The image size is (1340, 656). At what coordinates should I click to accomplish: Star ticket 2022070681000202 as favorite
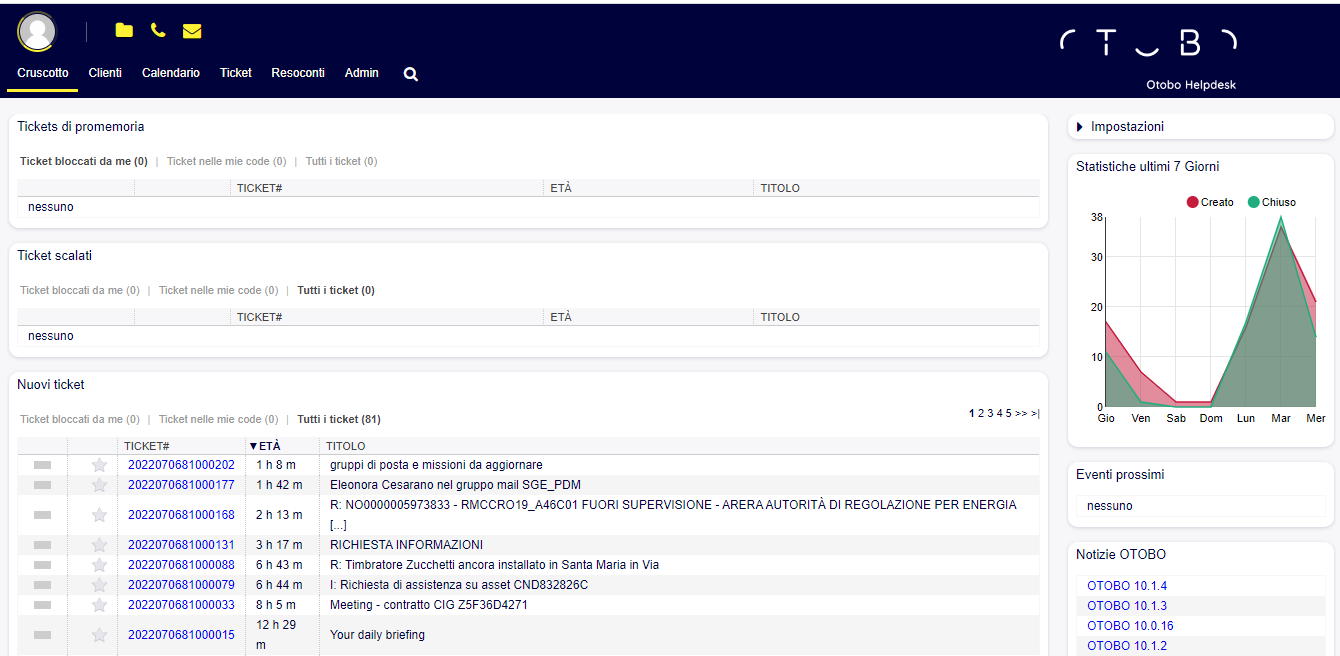[x=99, y=465]
